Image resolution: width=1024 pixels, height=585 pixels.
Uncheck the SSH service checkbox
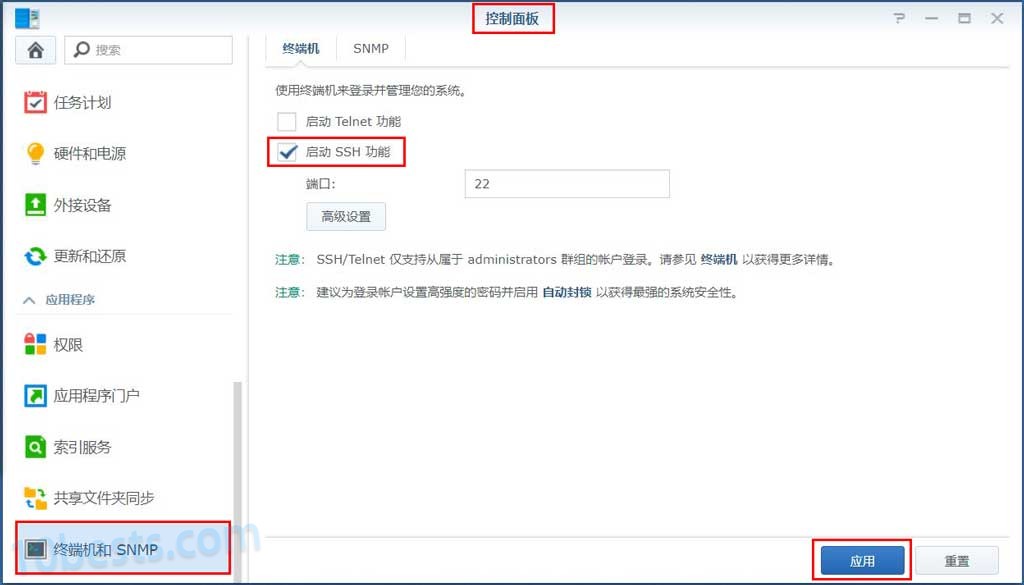[x=287, y=152]
